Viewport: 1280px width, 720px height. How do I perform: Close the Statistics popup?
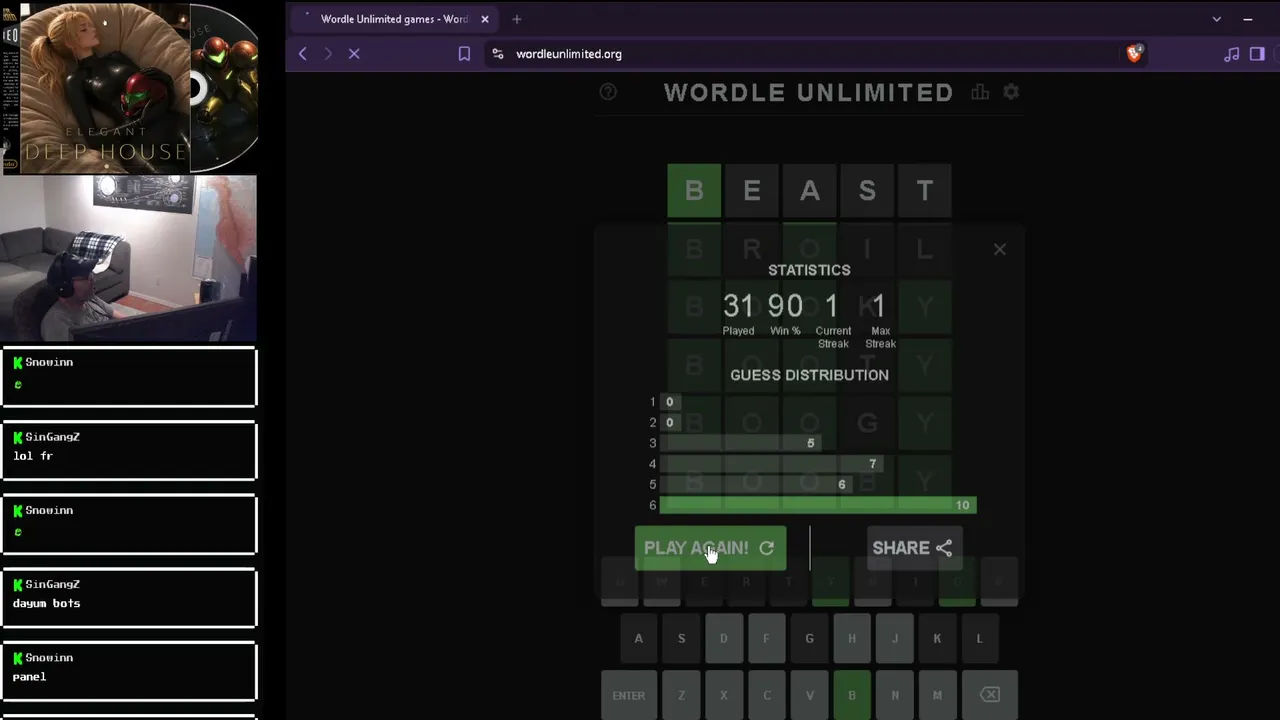tap(1000, 249)
